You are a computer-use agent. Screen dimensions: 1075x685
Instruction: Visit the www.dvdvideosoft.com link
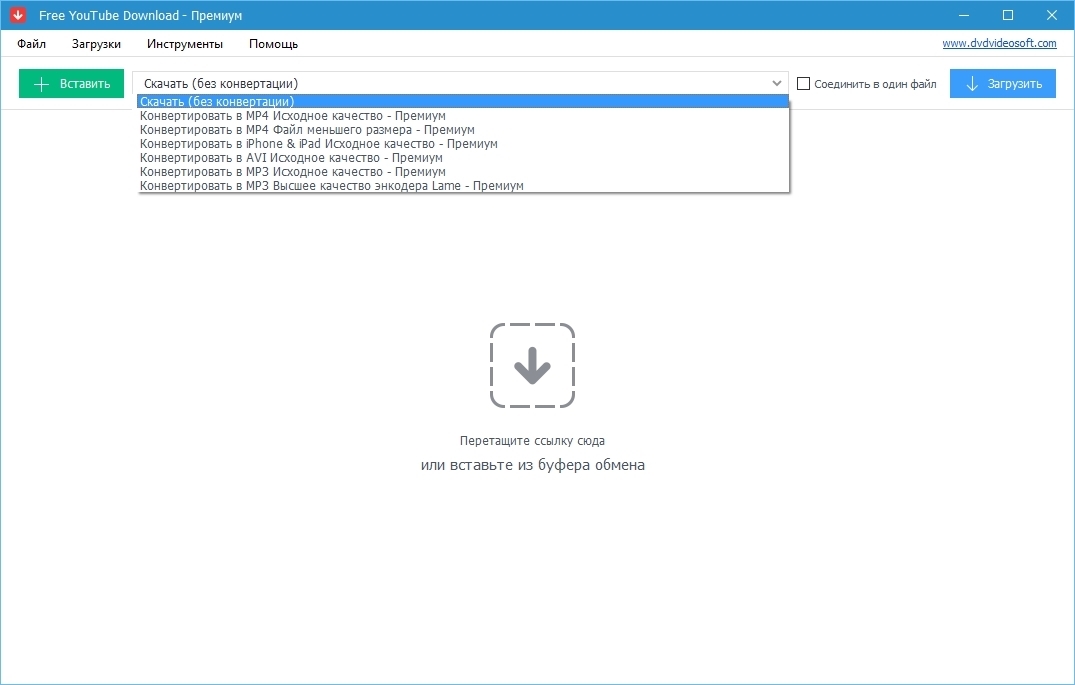999,43
